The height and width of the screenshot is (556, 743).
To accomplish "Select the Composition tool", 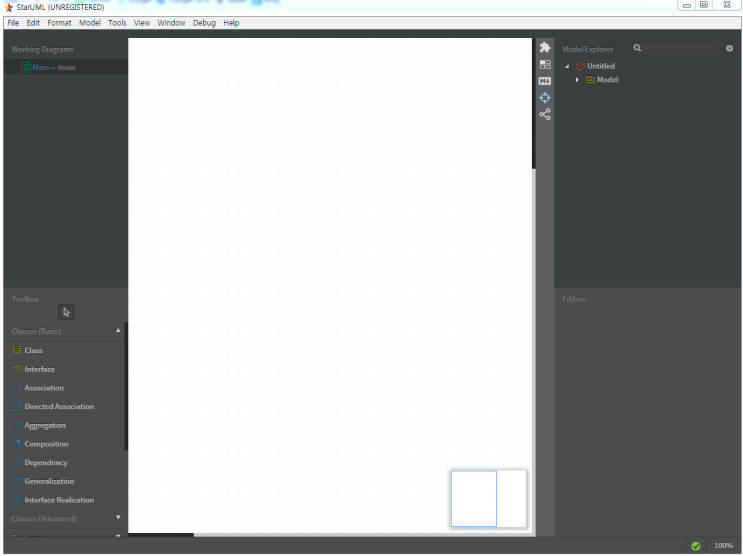I will click(46, 444).
